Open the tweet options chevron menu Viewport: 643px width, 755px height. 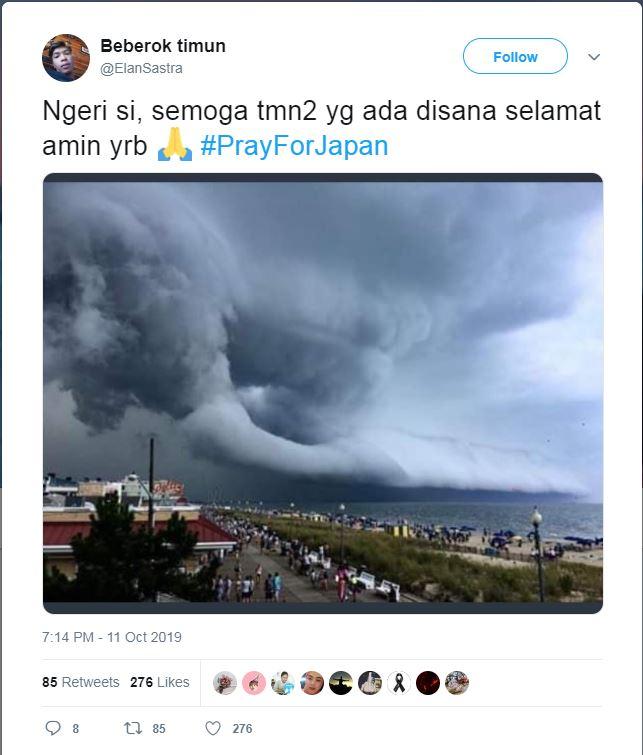point(594,57)
